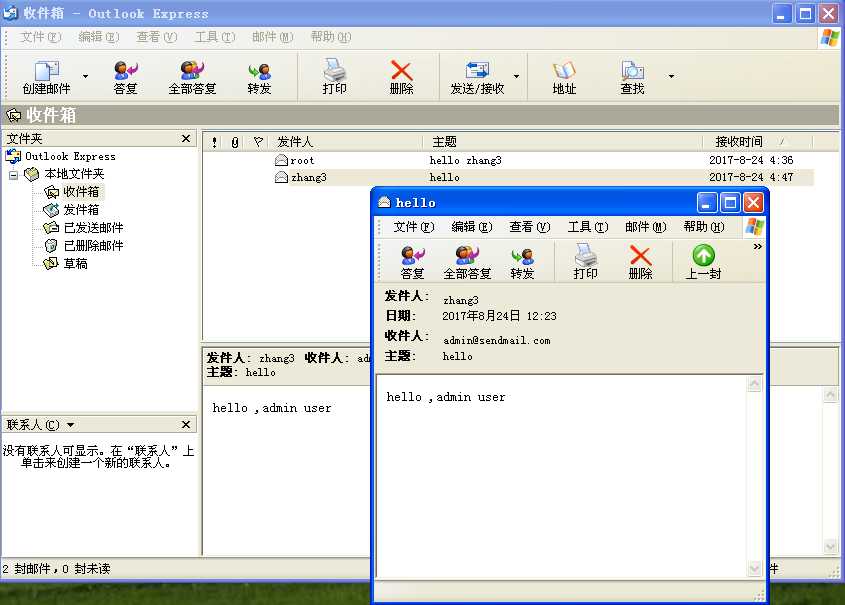
Task: Click Print (打印) in the main toolbar
Action: click(x=334, y=78)
